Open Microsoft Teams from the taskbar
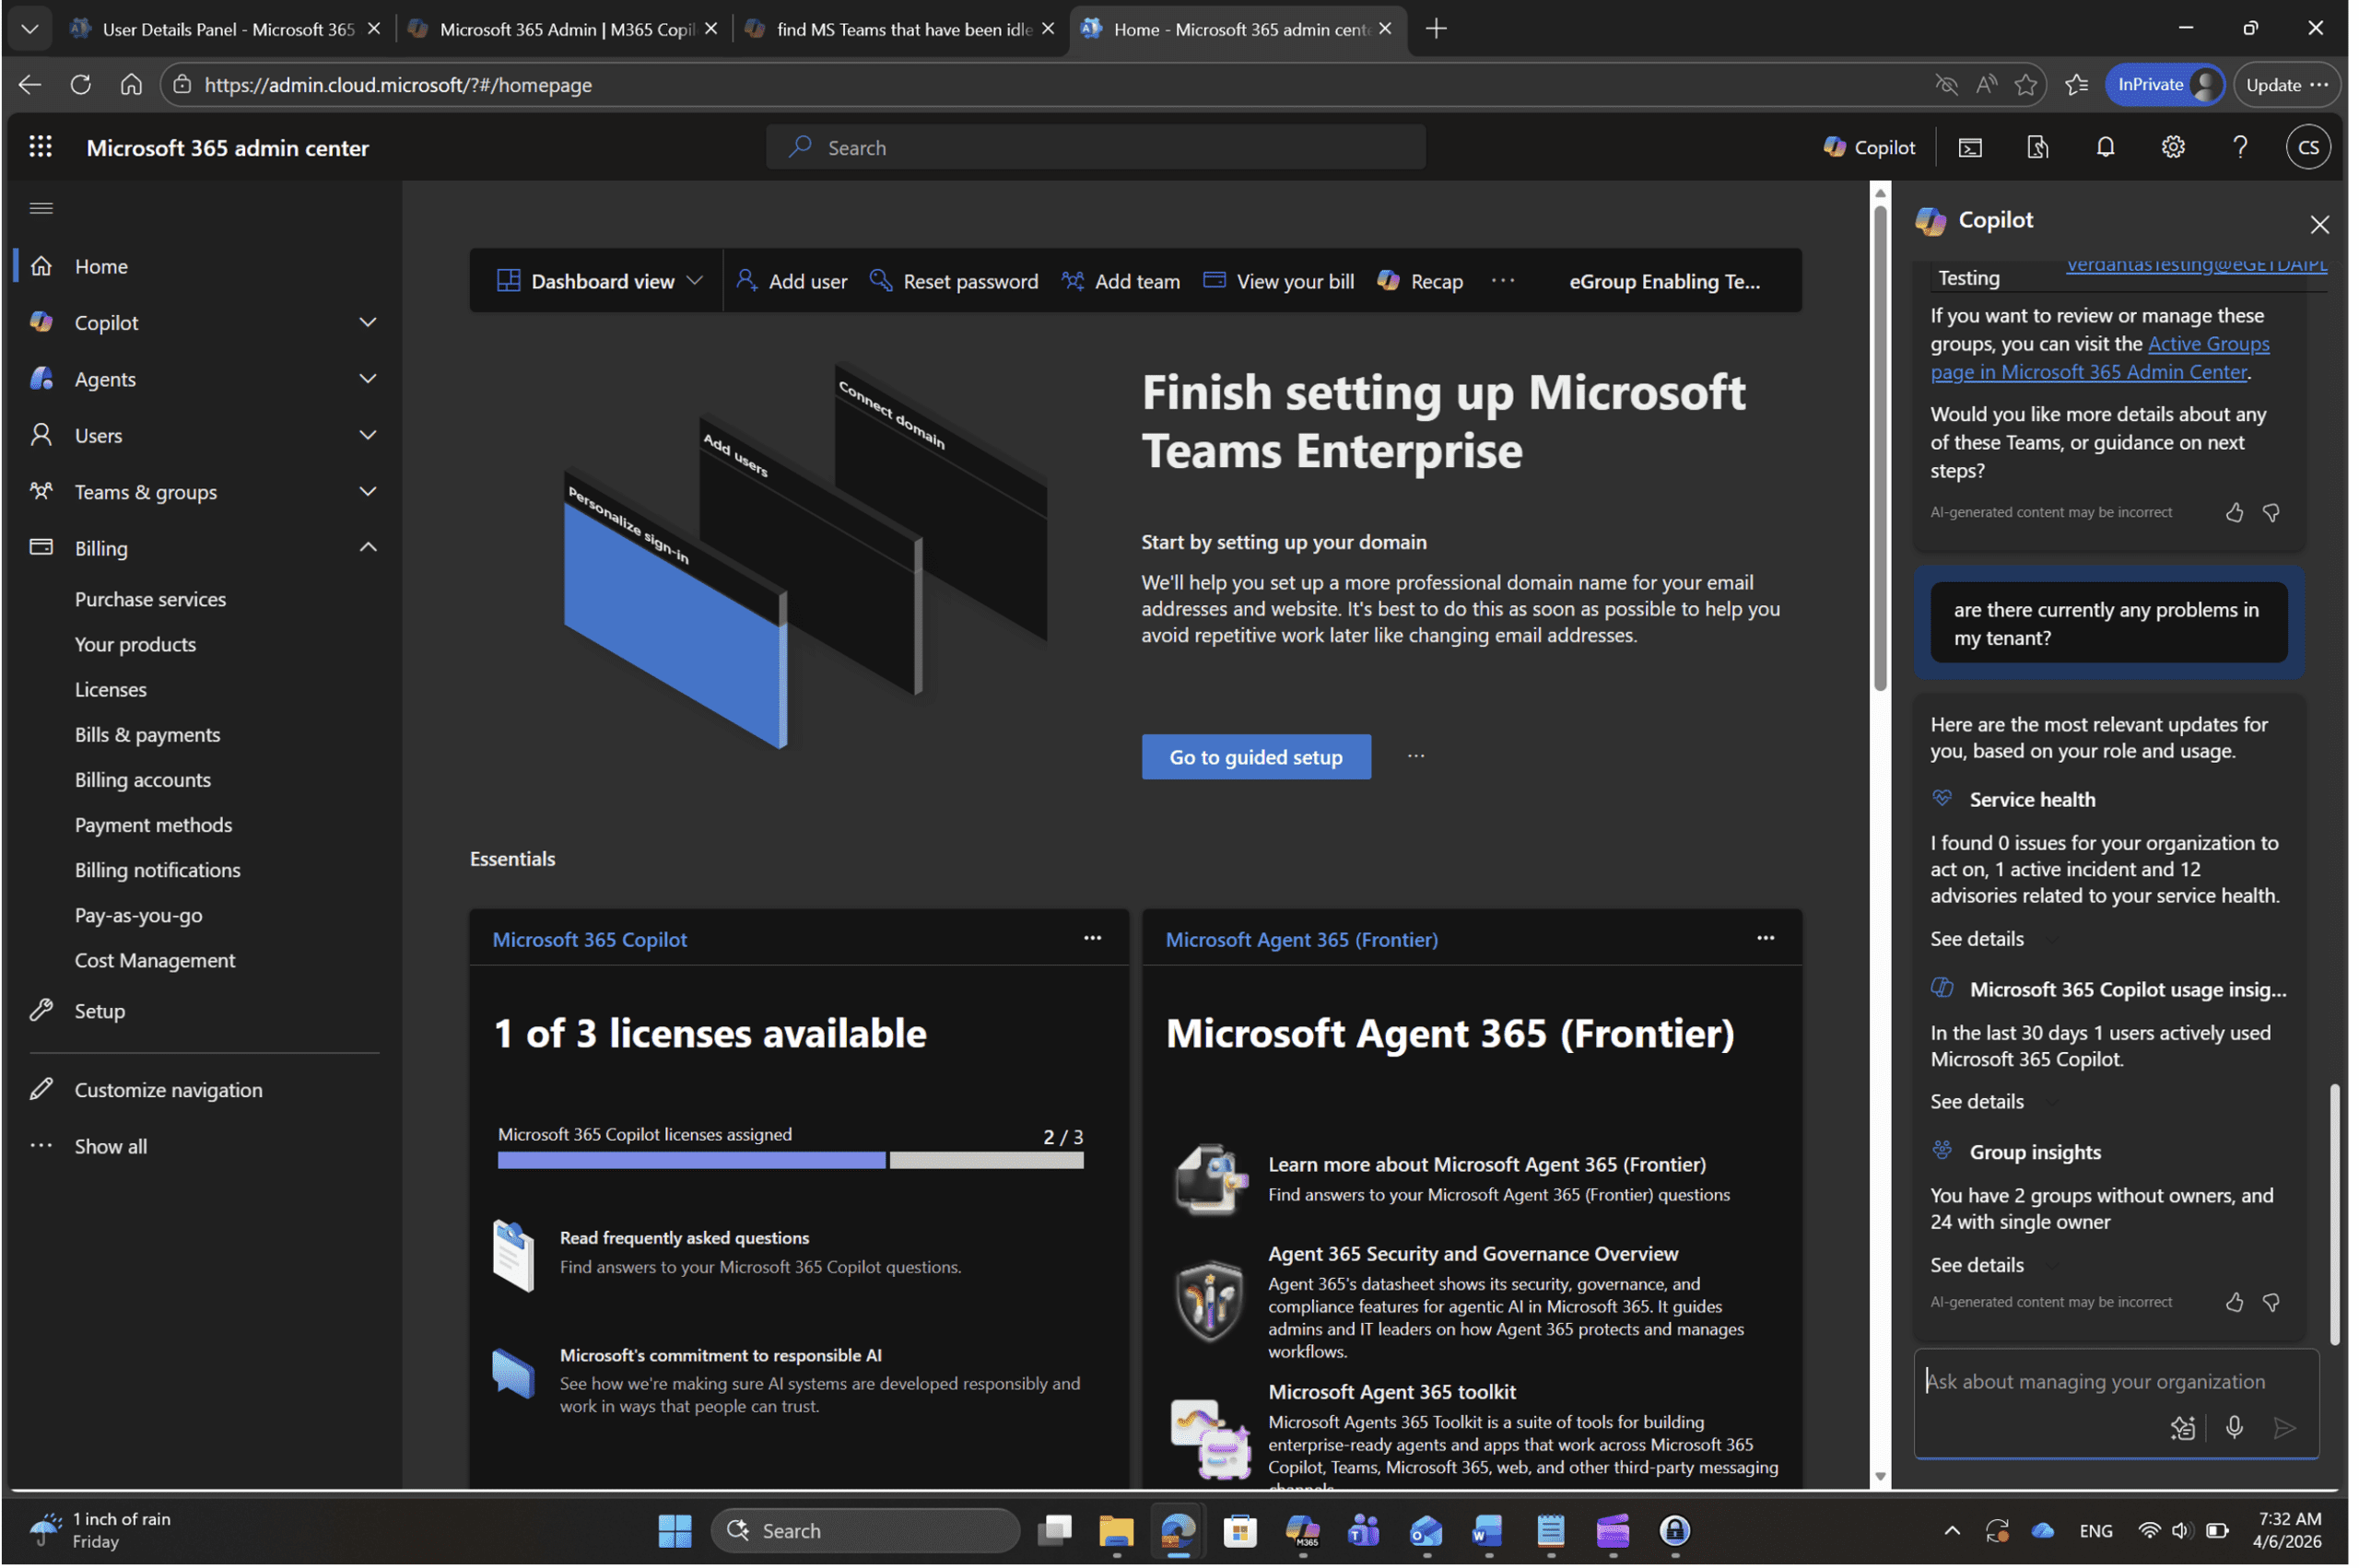 (1363, 1530)
